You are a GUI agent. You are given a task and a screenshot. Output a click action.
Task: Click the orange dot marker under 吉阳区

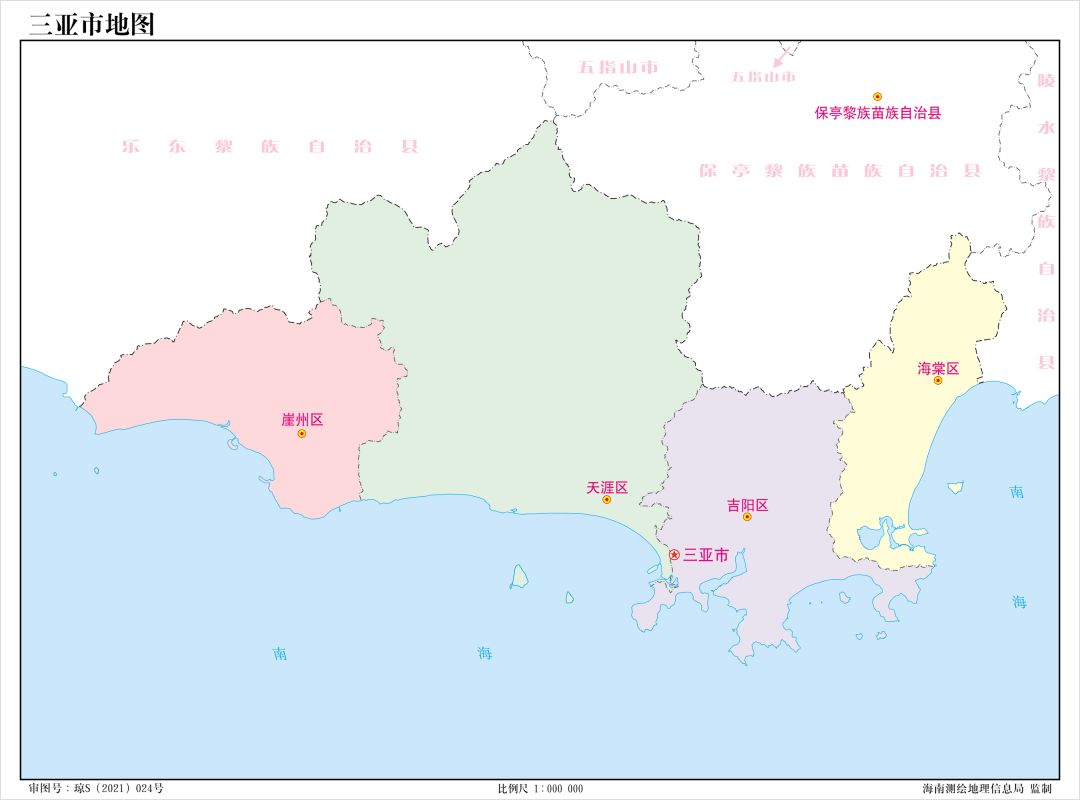tap(747, 517)
